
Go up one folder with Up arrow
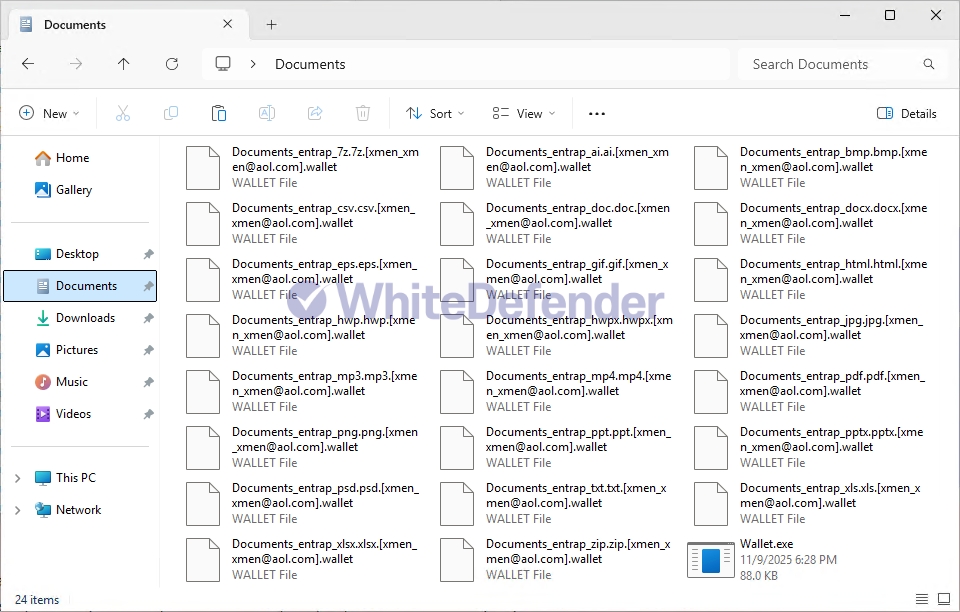(x=124, y=64)
